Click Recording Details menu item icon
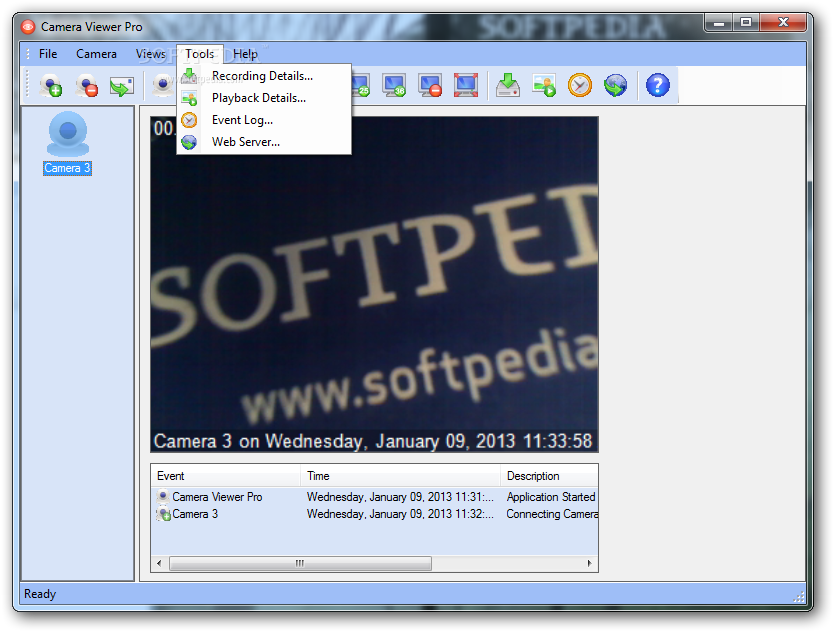This screenshot has width=834, height=632. point(189,76)
